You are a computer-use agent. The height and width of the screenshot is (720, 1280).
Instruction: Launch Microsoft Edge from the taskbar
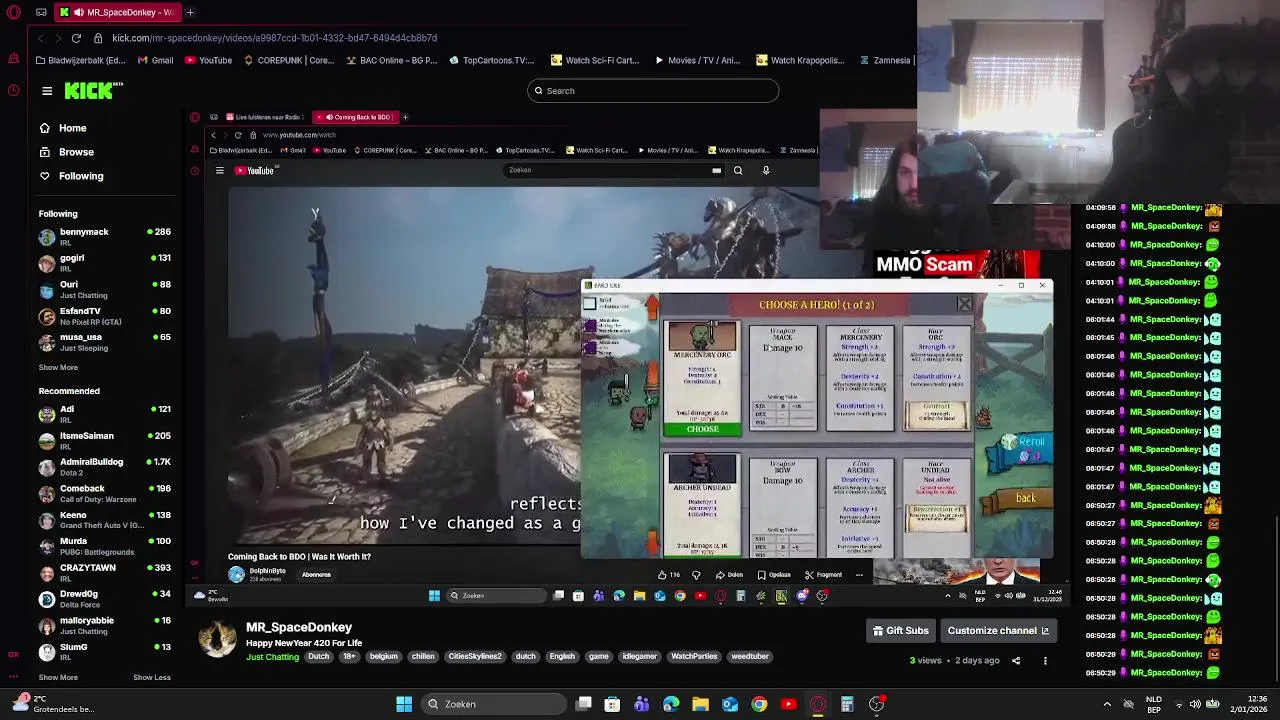[671, 704]
